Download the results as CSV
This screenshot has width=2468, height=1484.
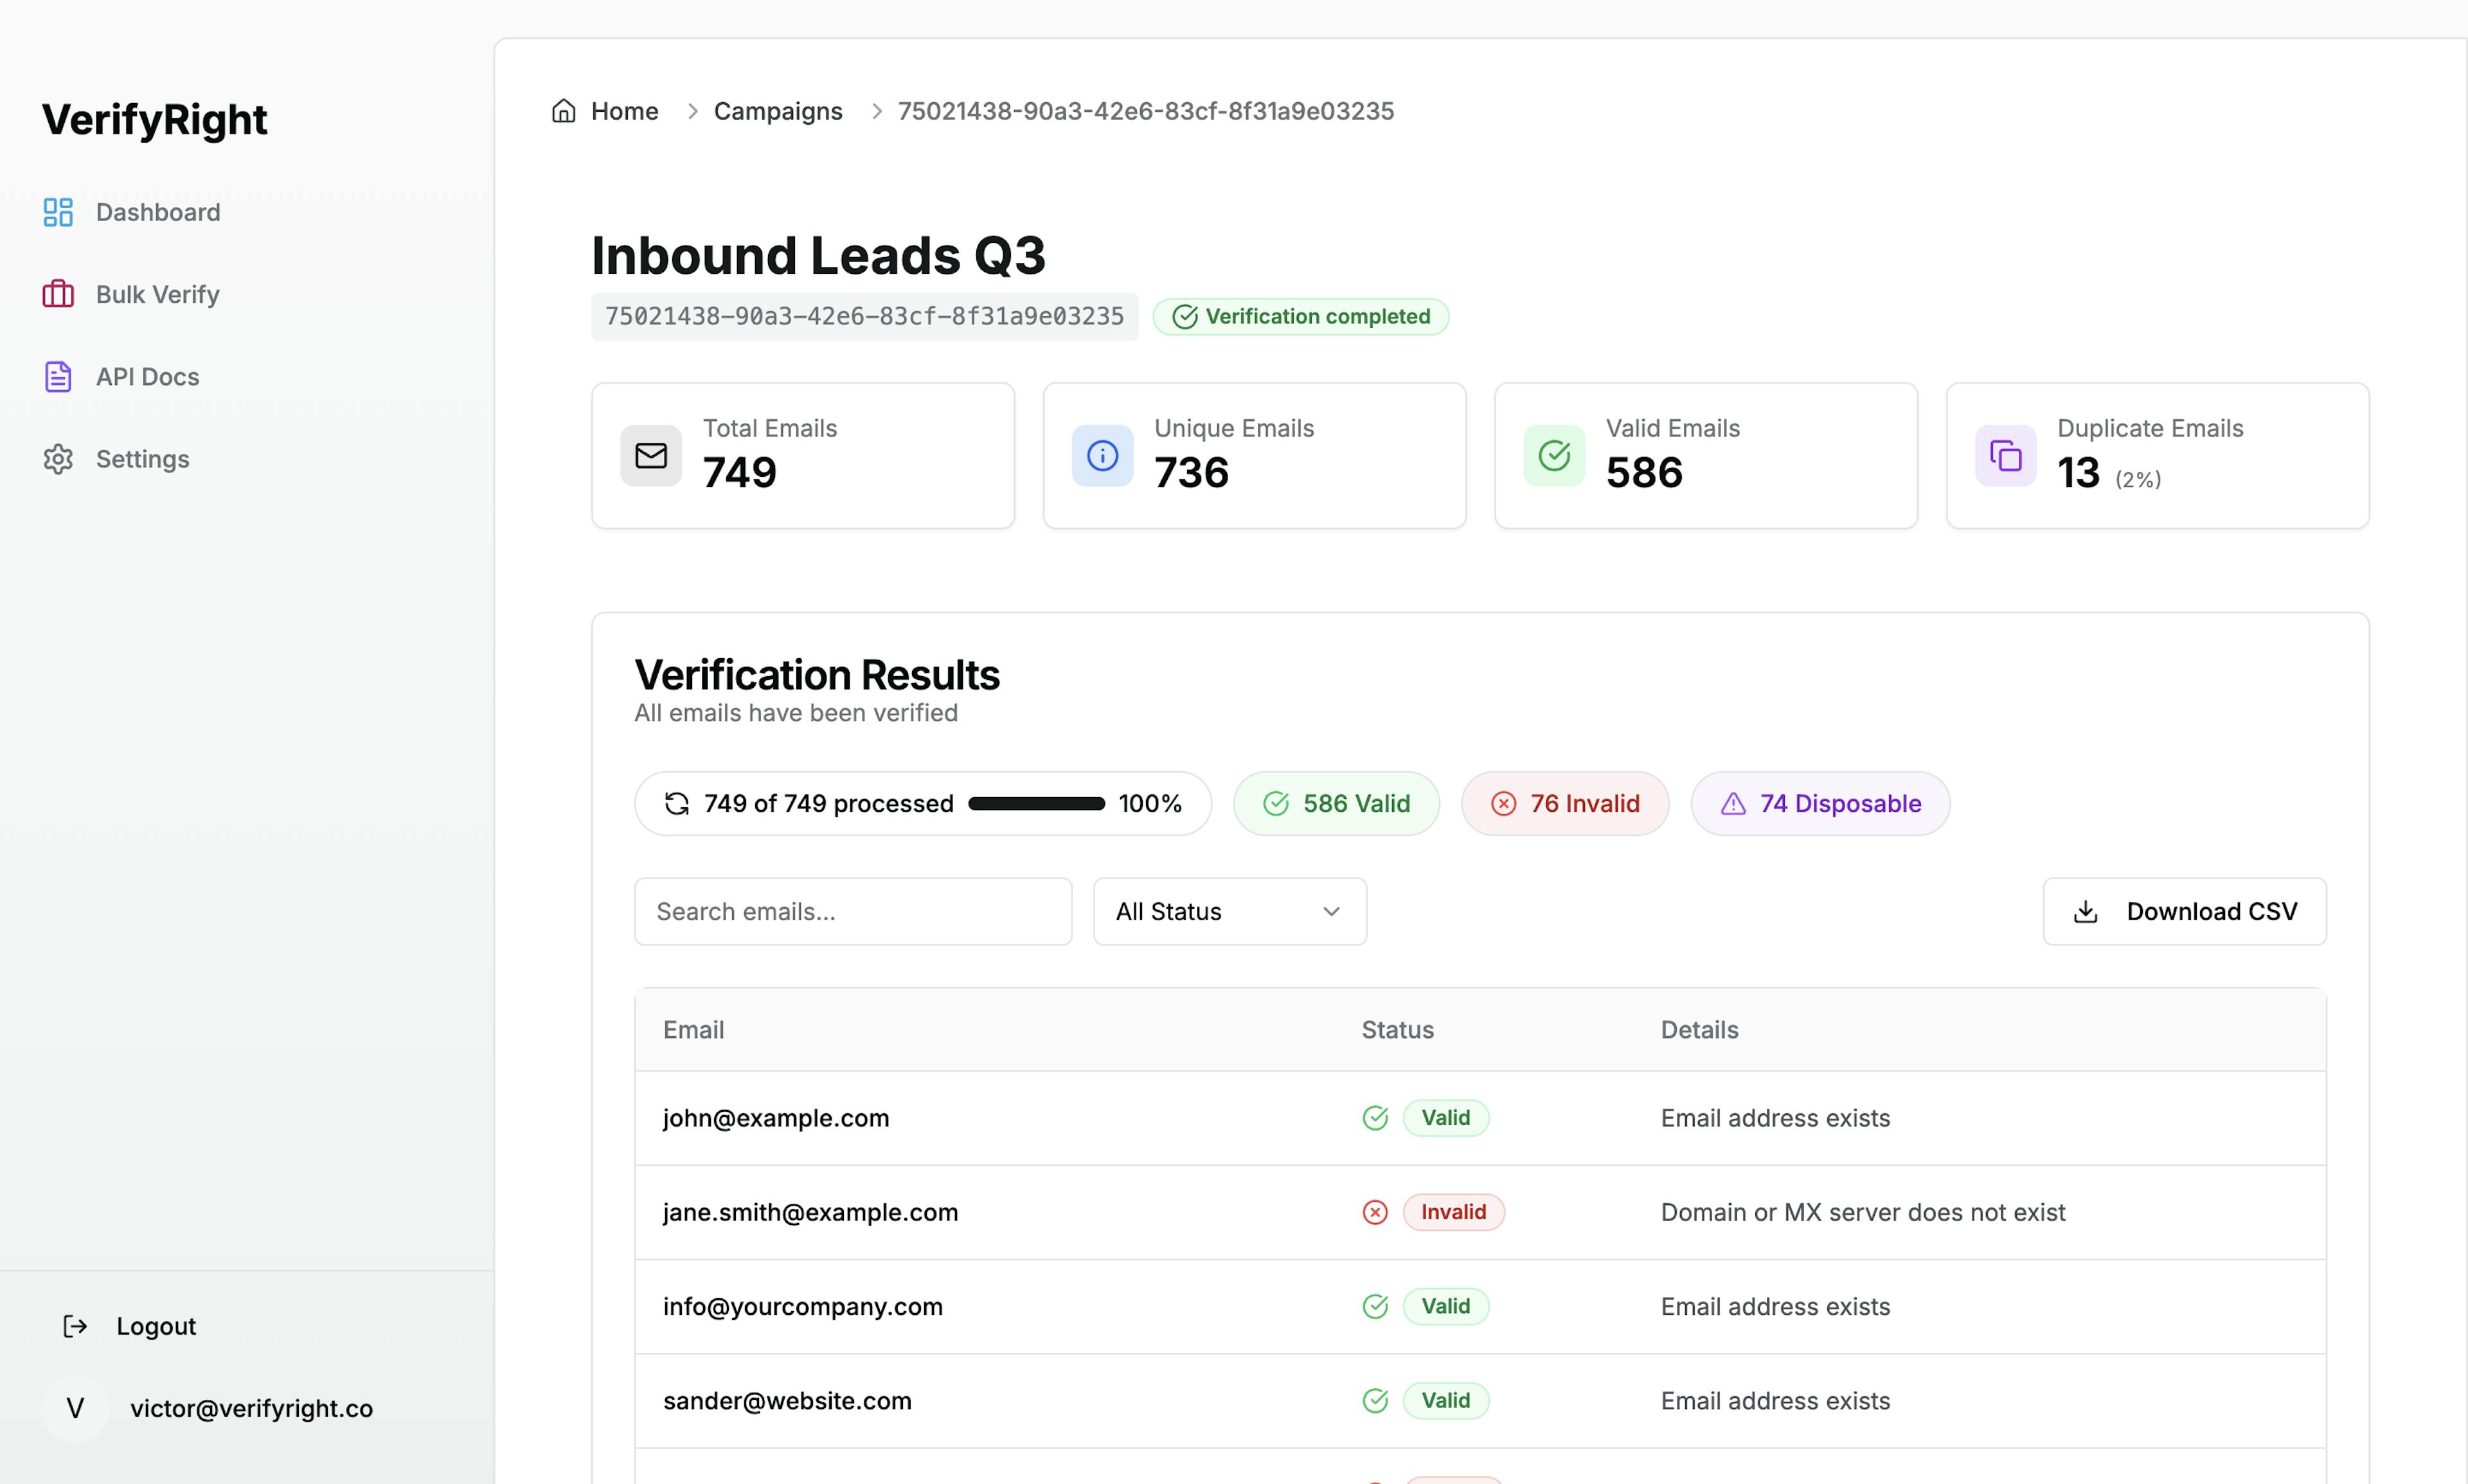[2185, 912]
